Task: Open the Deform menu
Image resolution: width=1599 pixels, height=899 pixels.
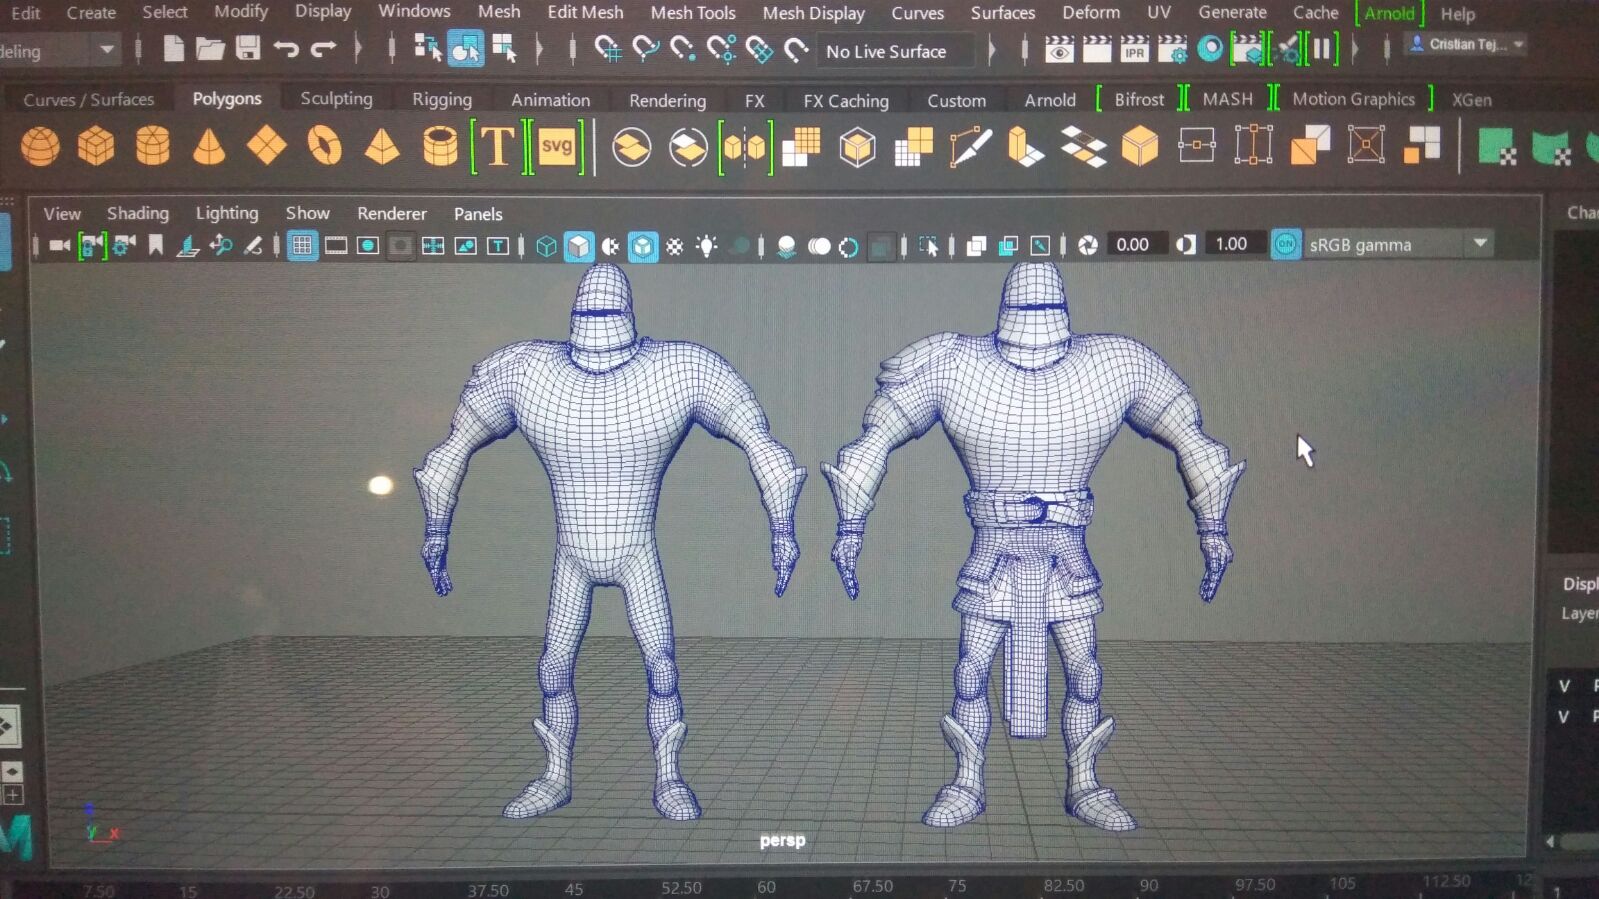Action: click(x=1091, y=12)
